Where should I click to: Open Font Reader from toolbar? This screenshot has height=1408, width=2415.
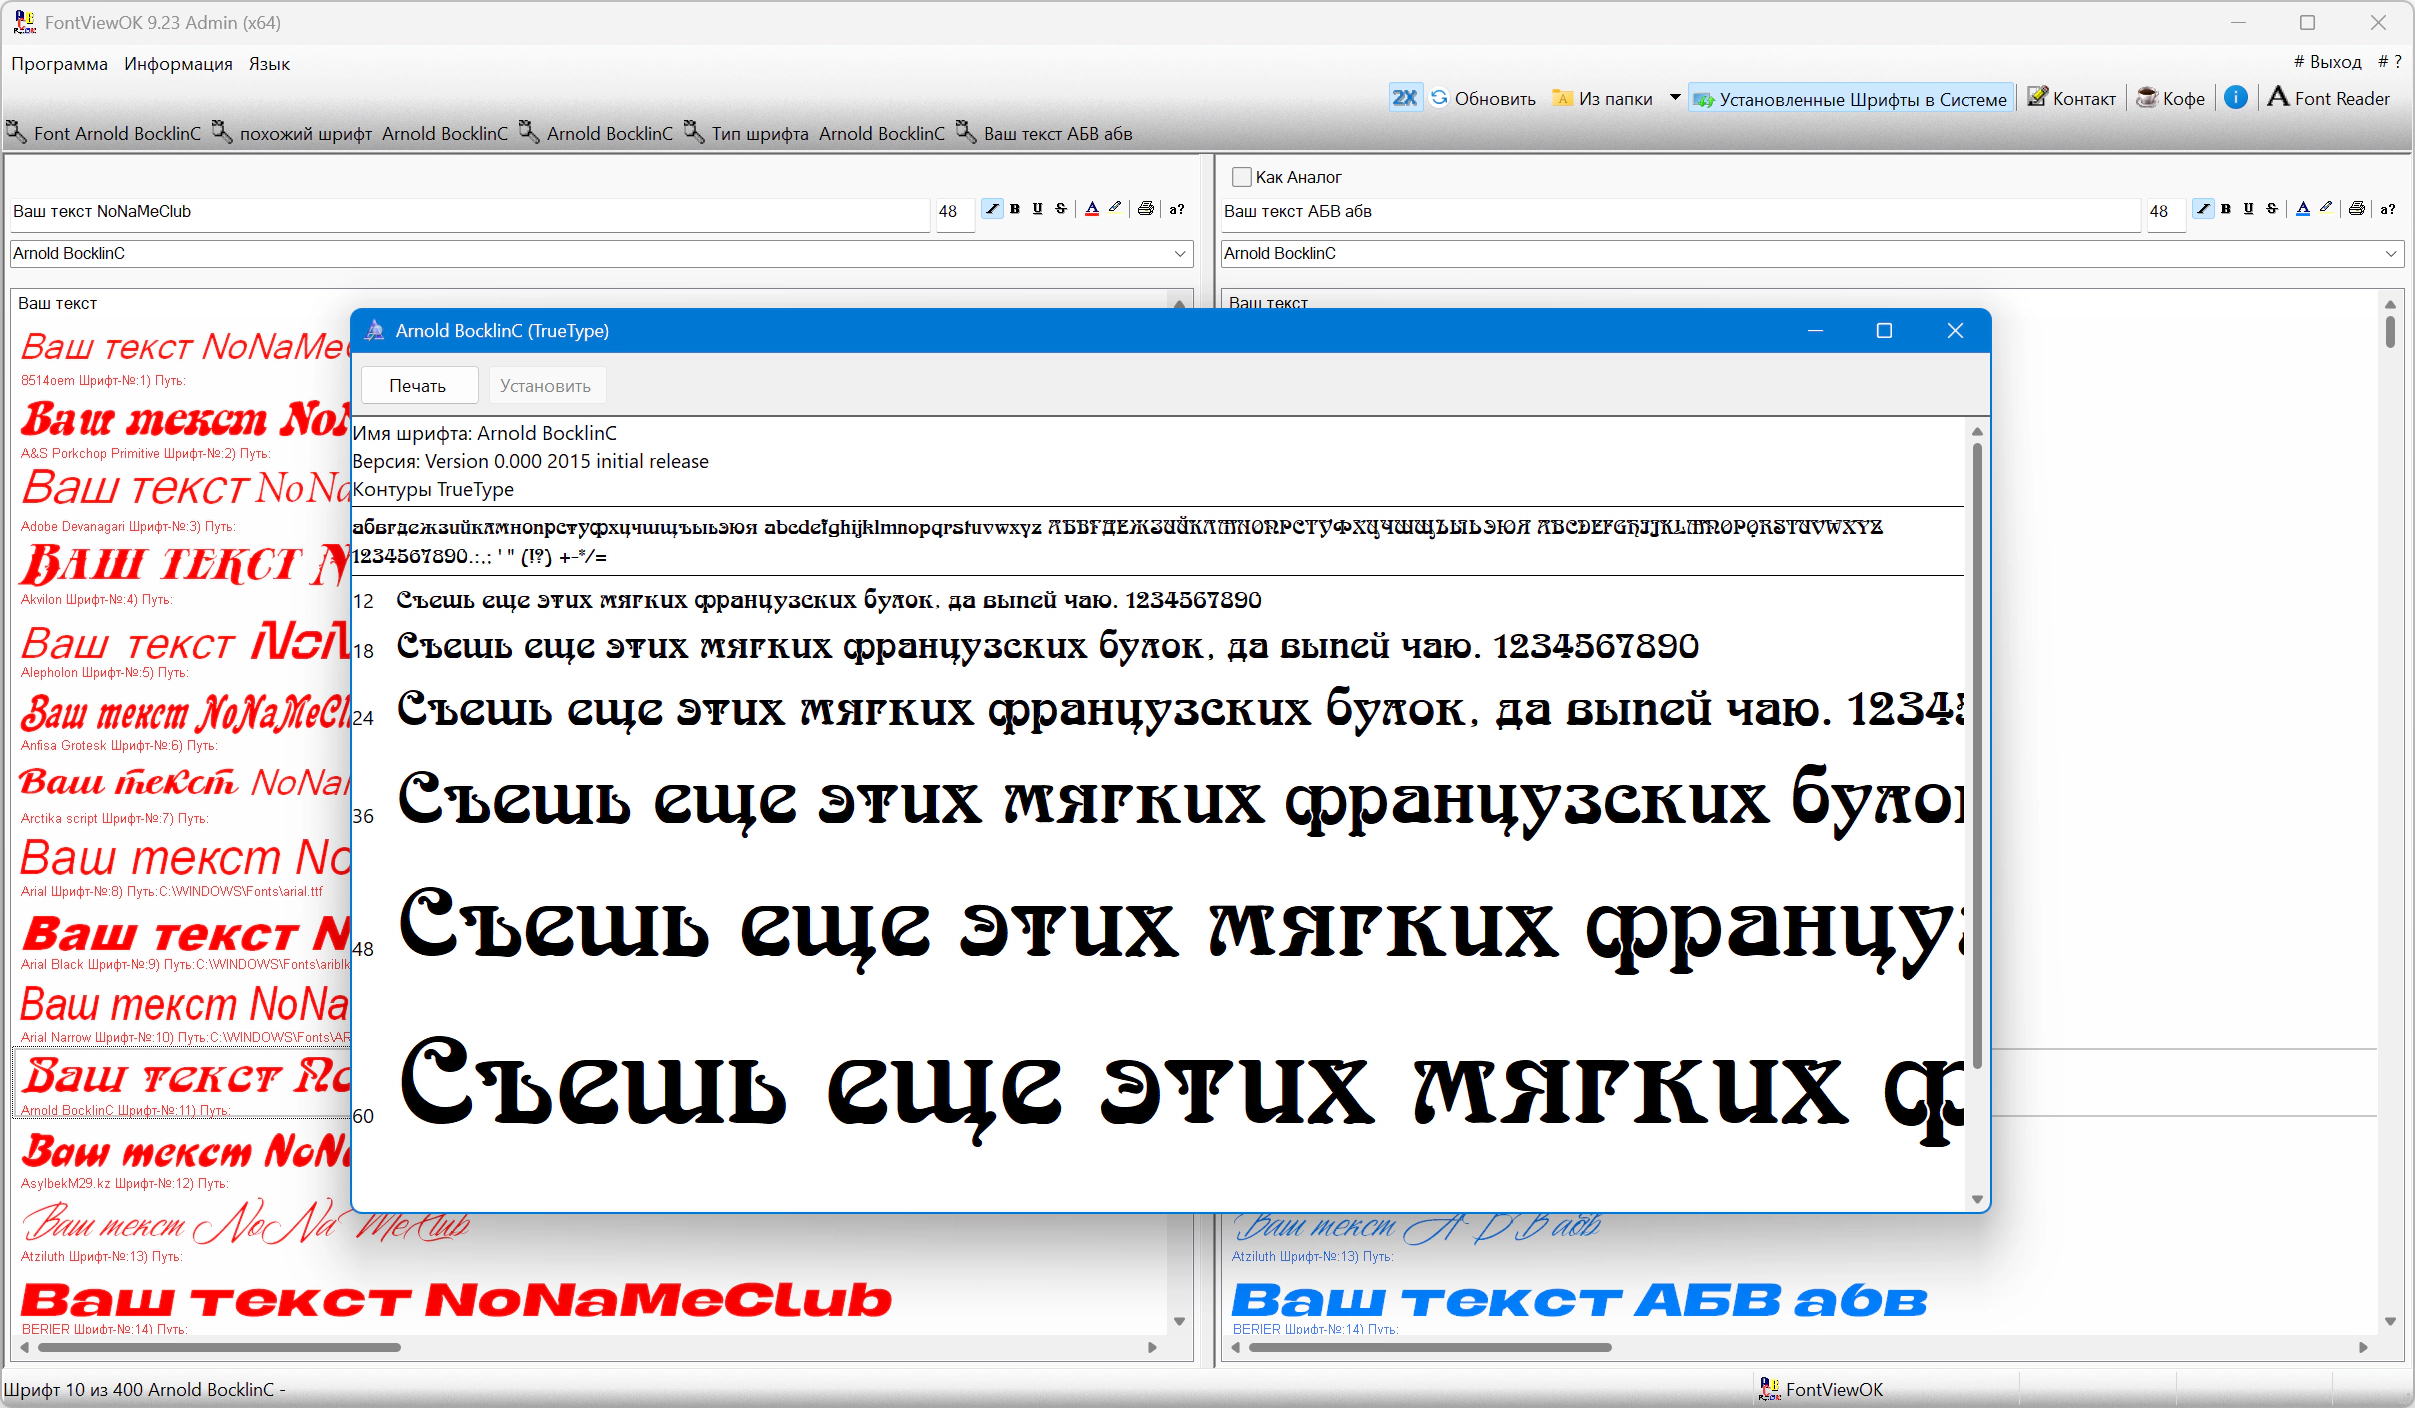point(2329,98)
